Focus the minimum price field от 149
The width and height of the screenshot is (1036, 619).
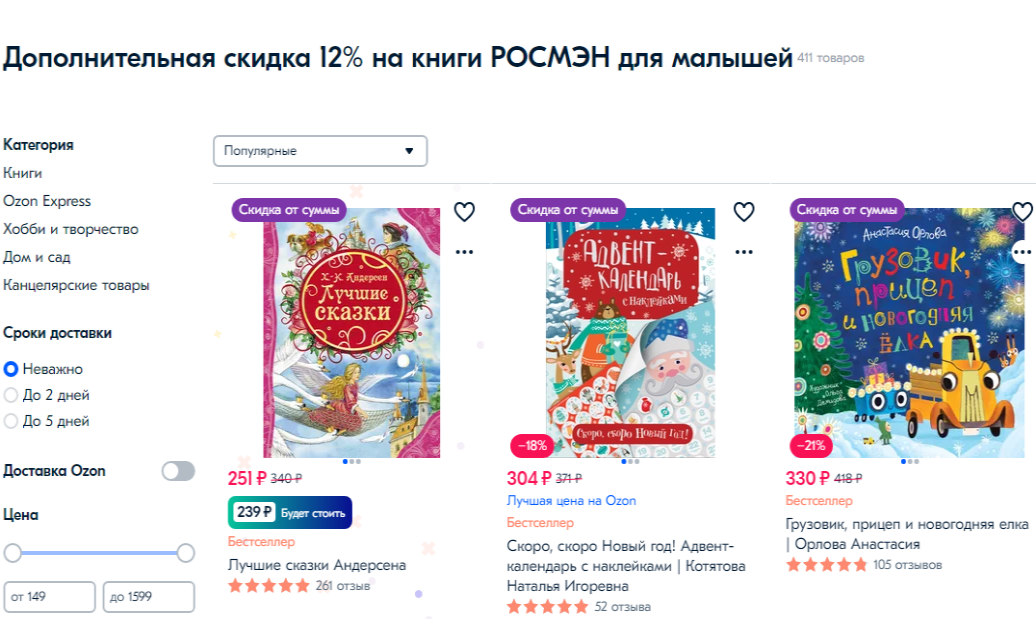(x=50, y=597)
